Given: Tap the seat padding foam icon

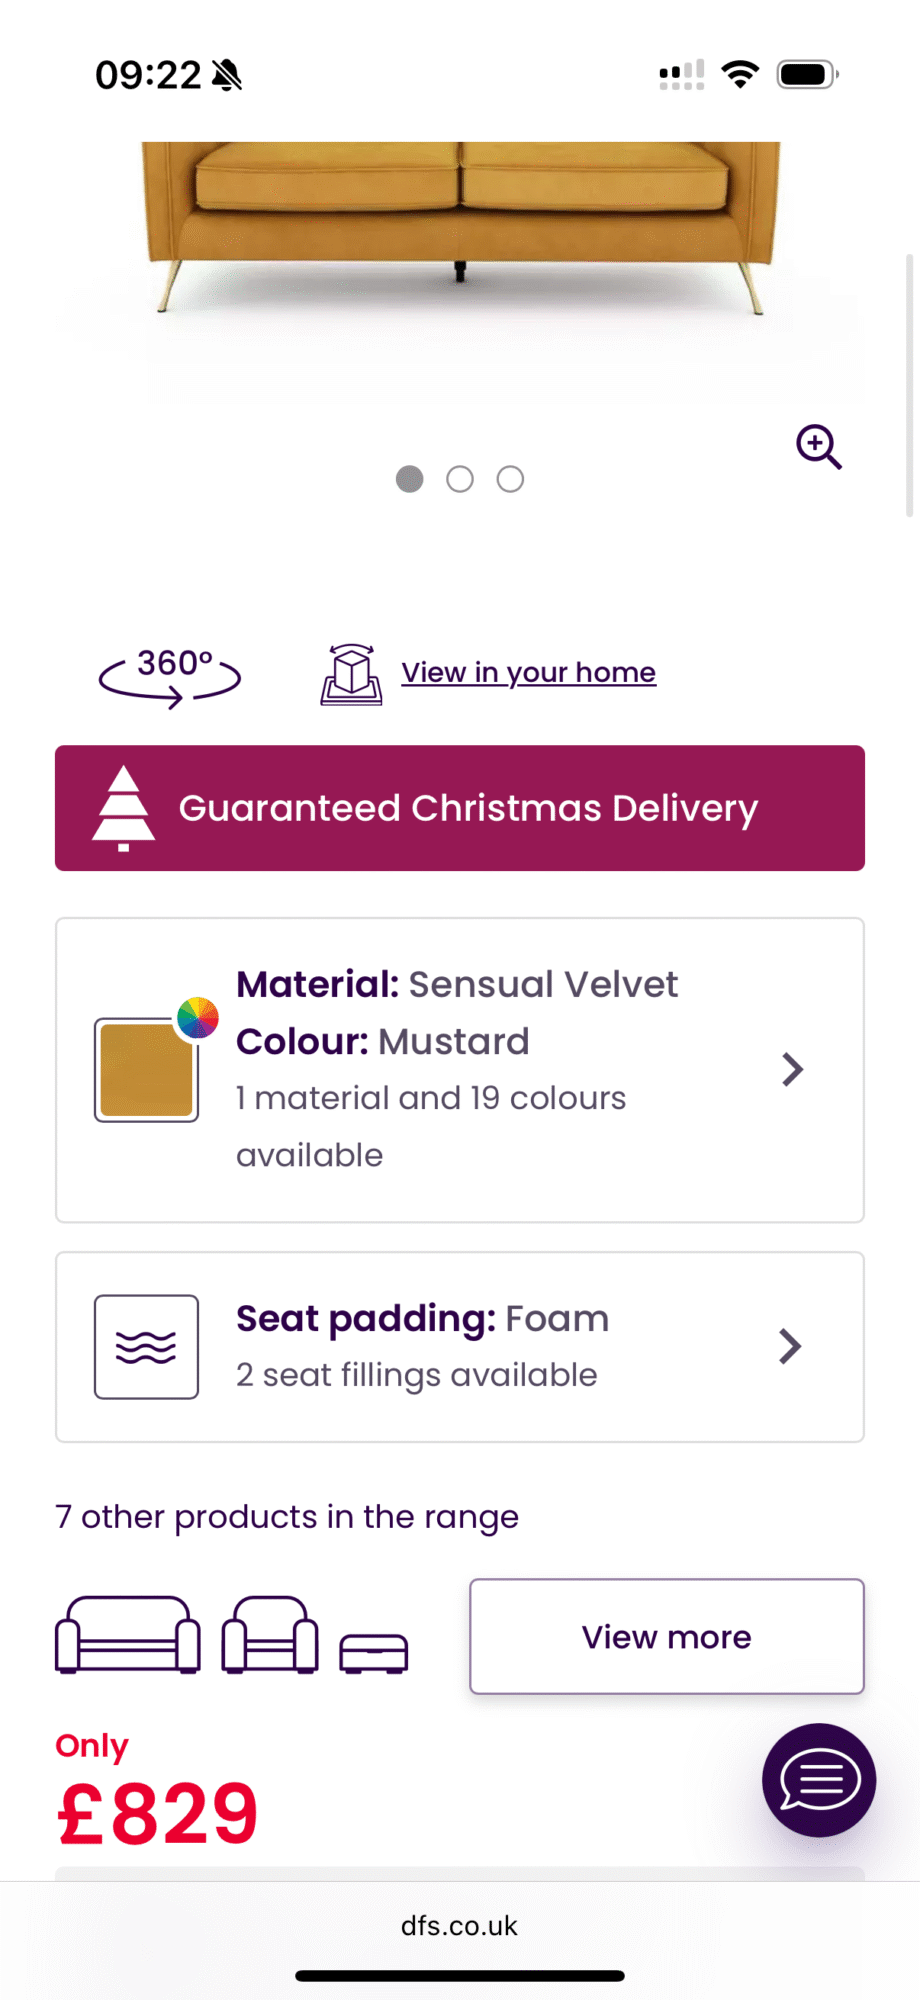Looking at the screenshot, I should [x=146, y=1346].
